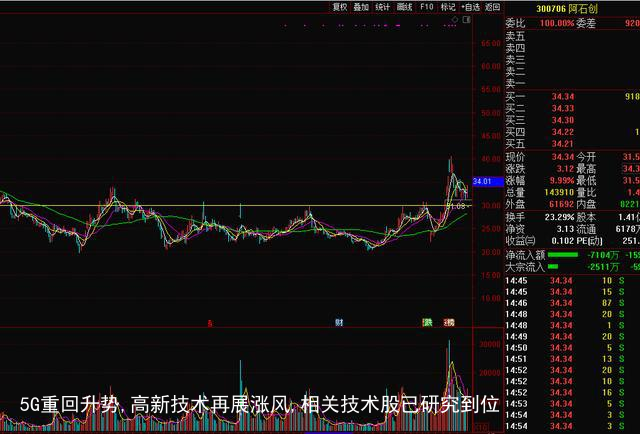
Task: Click 买五 bid price 34.21
Action: [x=563, y=144]
